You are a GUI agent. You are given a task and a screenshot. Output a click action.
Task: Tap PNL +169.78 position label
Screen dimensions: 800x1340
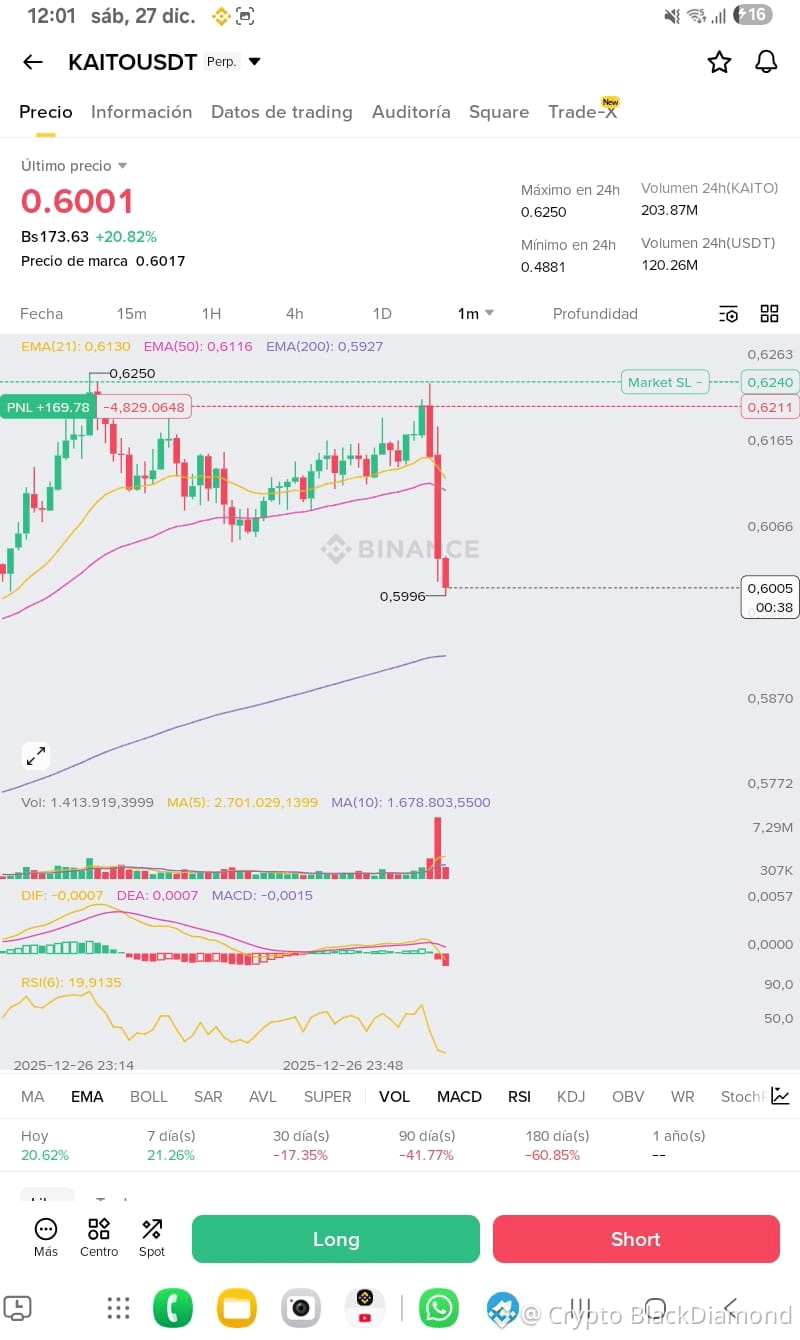(x=48, y=407)
